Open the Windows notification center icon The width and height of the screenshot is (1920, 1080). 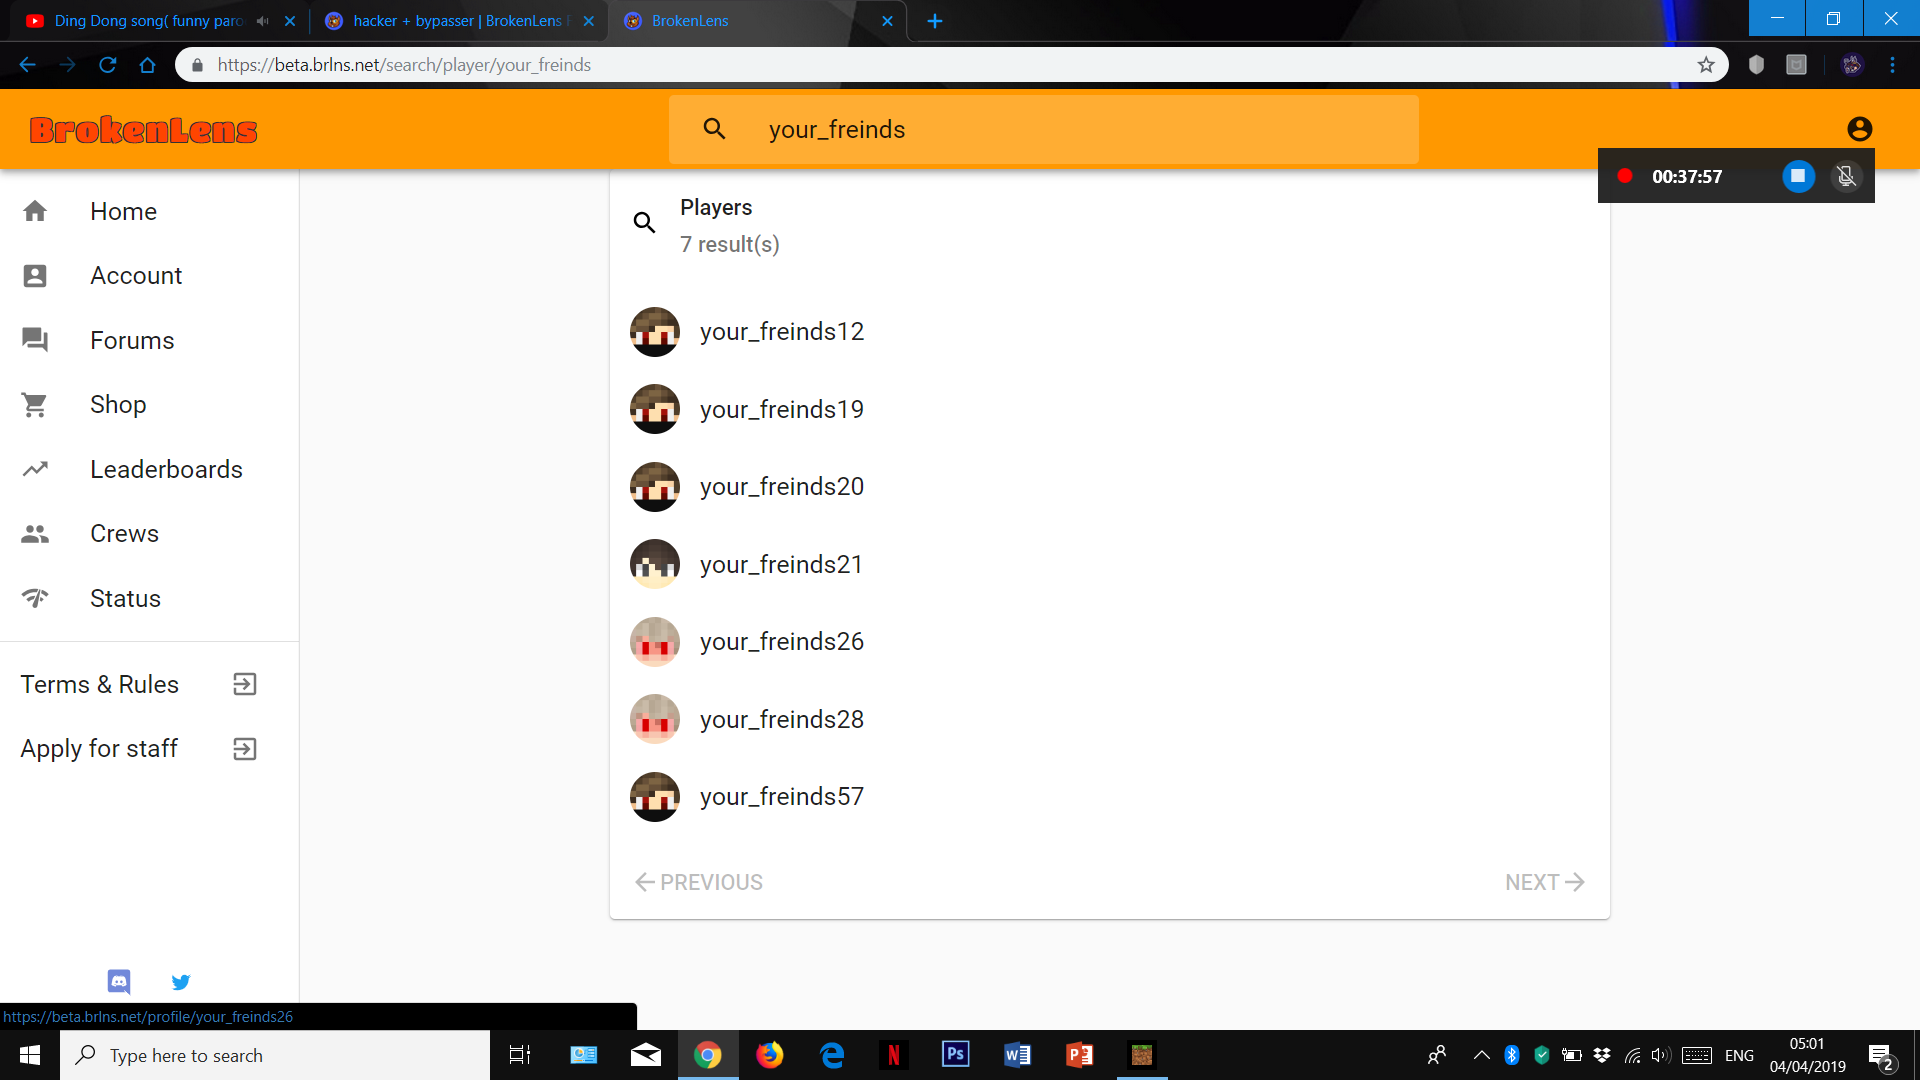[x=1881, y=1056]
